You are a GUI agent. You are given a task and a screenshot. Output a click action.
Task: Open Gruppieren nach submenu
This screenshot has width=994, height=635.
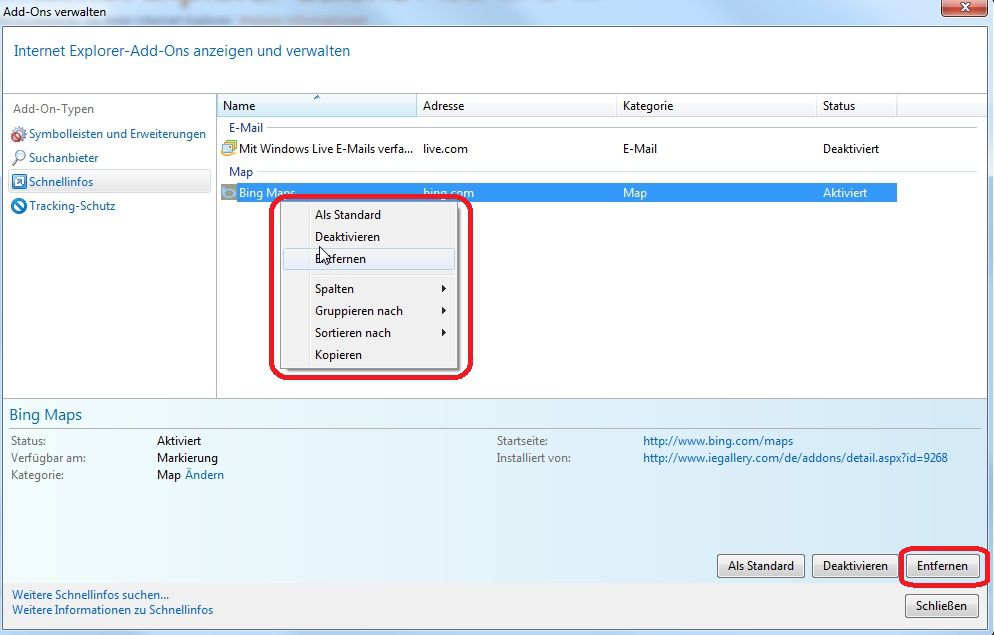pyautogui.click(x=368, y=311)
